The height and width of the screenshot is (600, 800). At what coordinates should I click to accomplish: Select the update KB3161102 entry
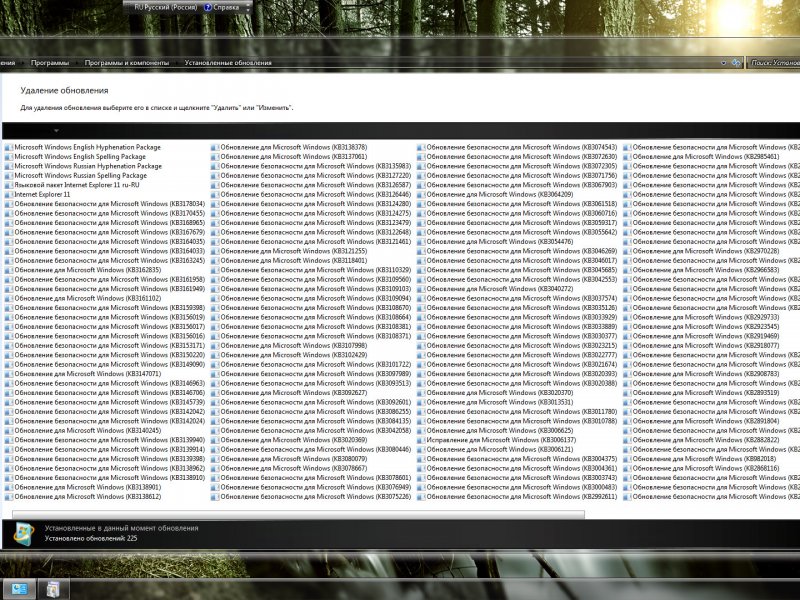88,298
